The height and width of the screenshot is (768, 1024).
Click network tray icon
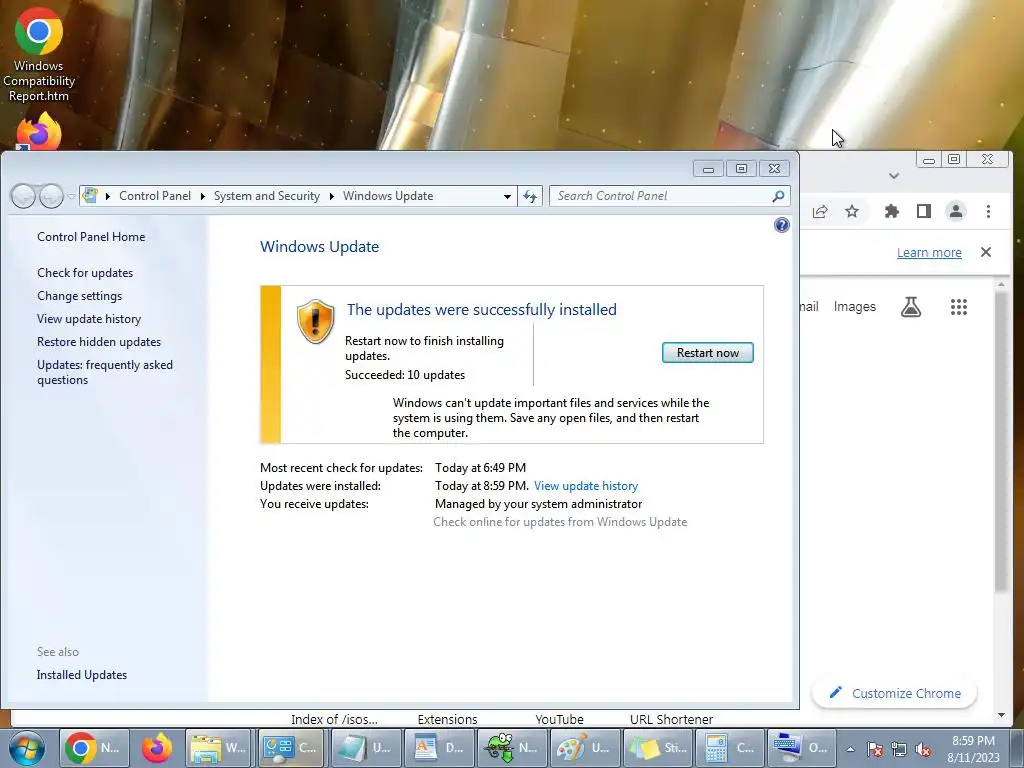pos(899,750)
